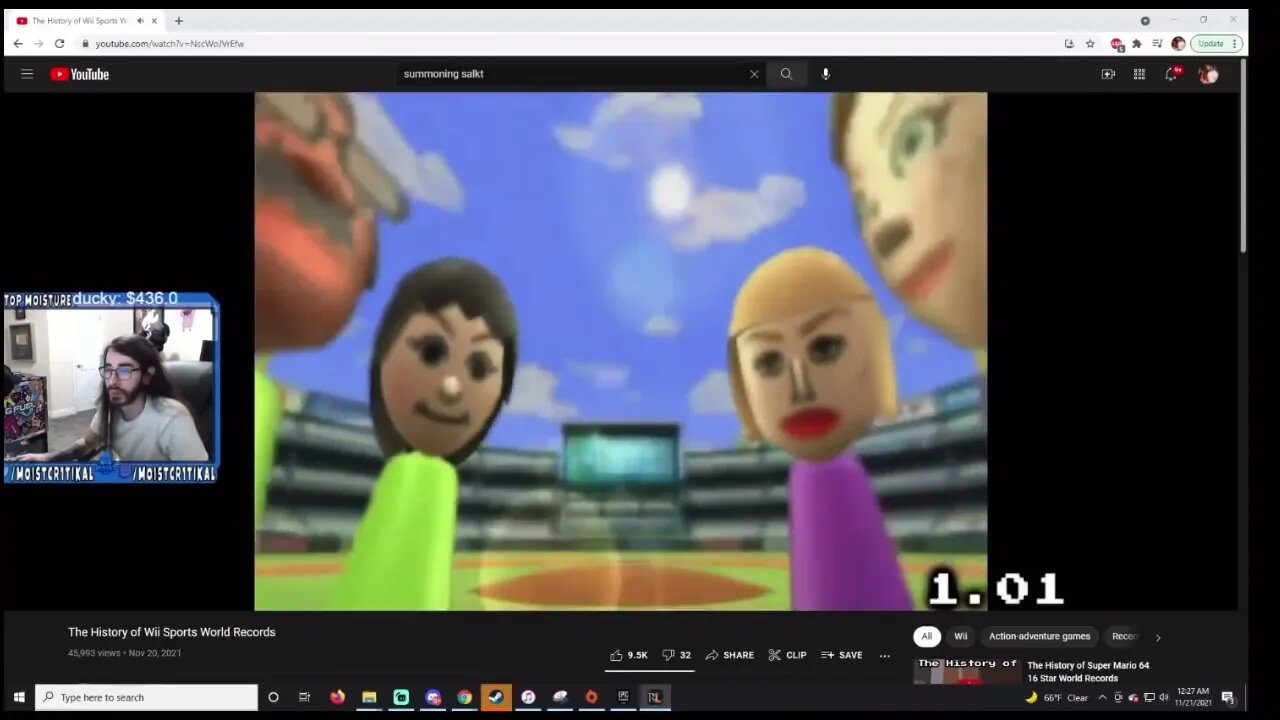Open Cortana circle icon
Image resolution: width=1280 pixels, height=720 pixels.
click(x=273, y=697)
